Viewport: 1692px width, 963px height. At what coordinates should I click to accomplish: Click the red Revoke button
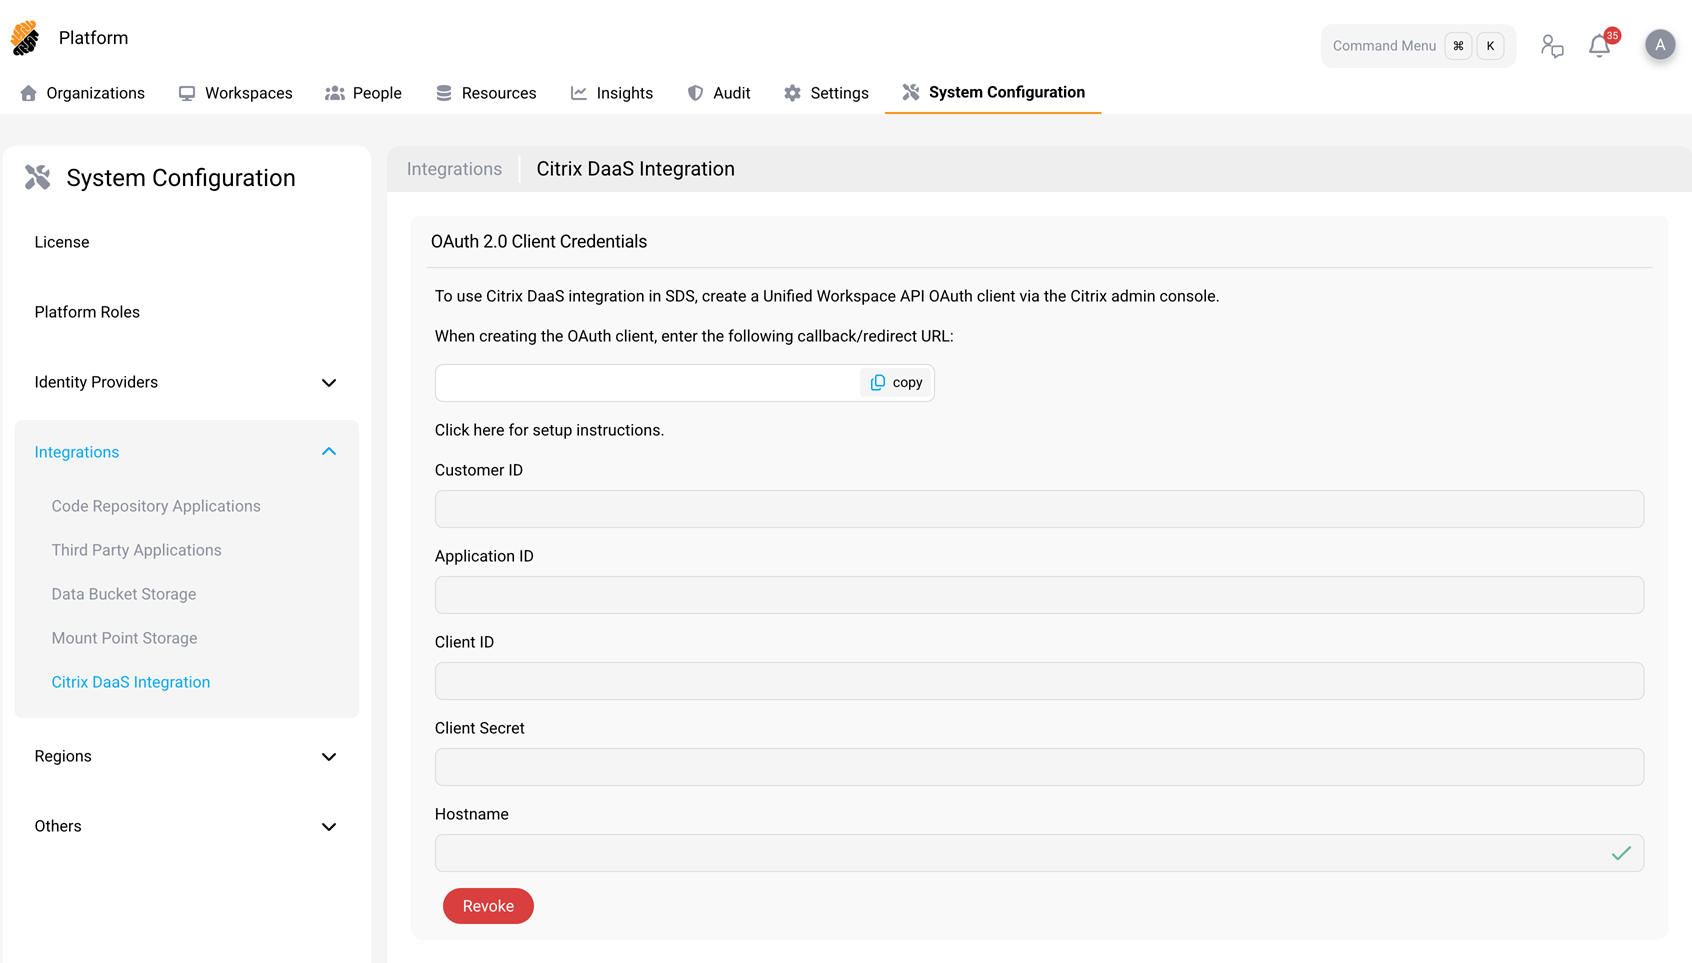pos(488,906)
